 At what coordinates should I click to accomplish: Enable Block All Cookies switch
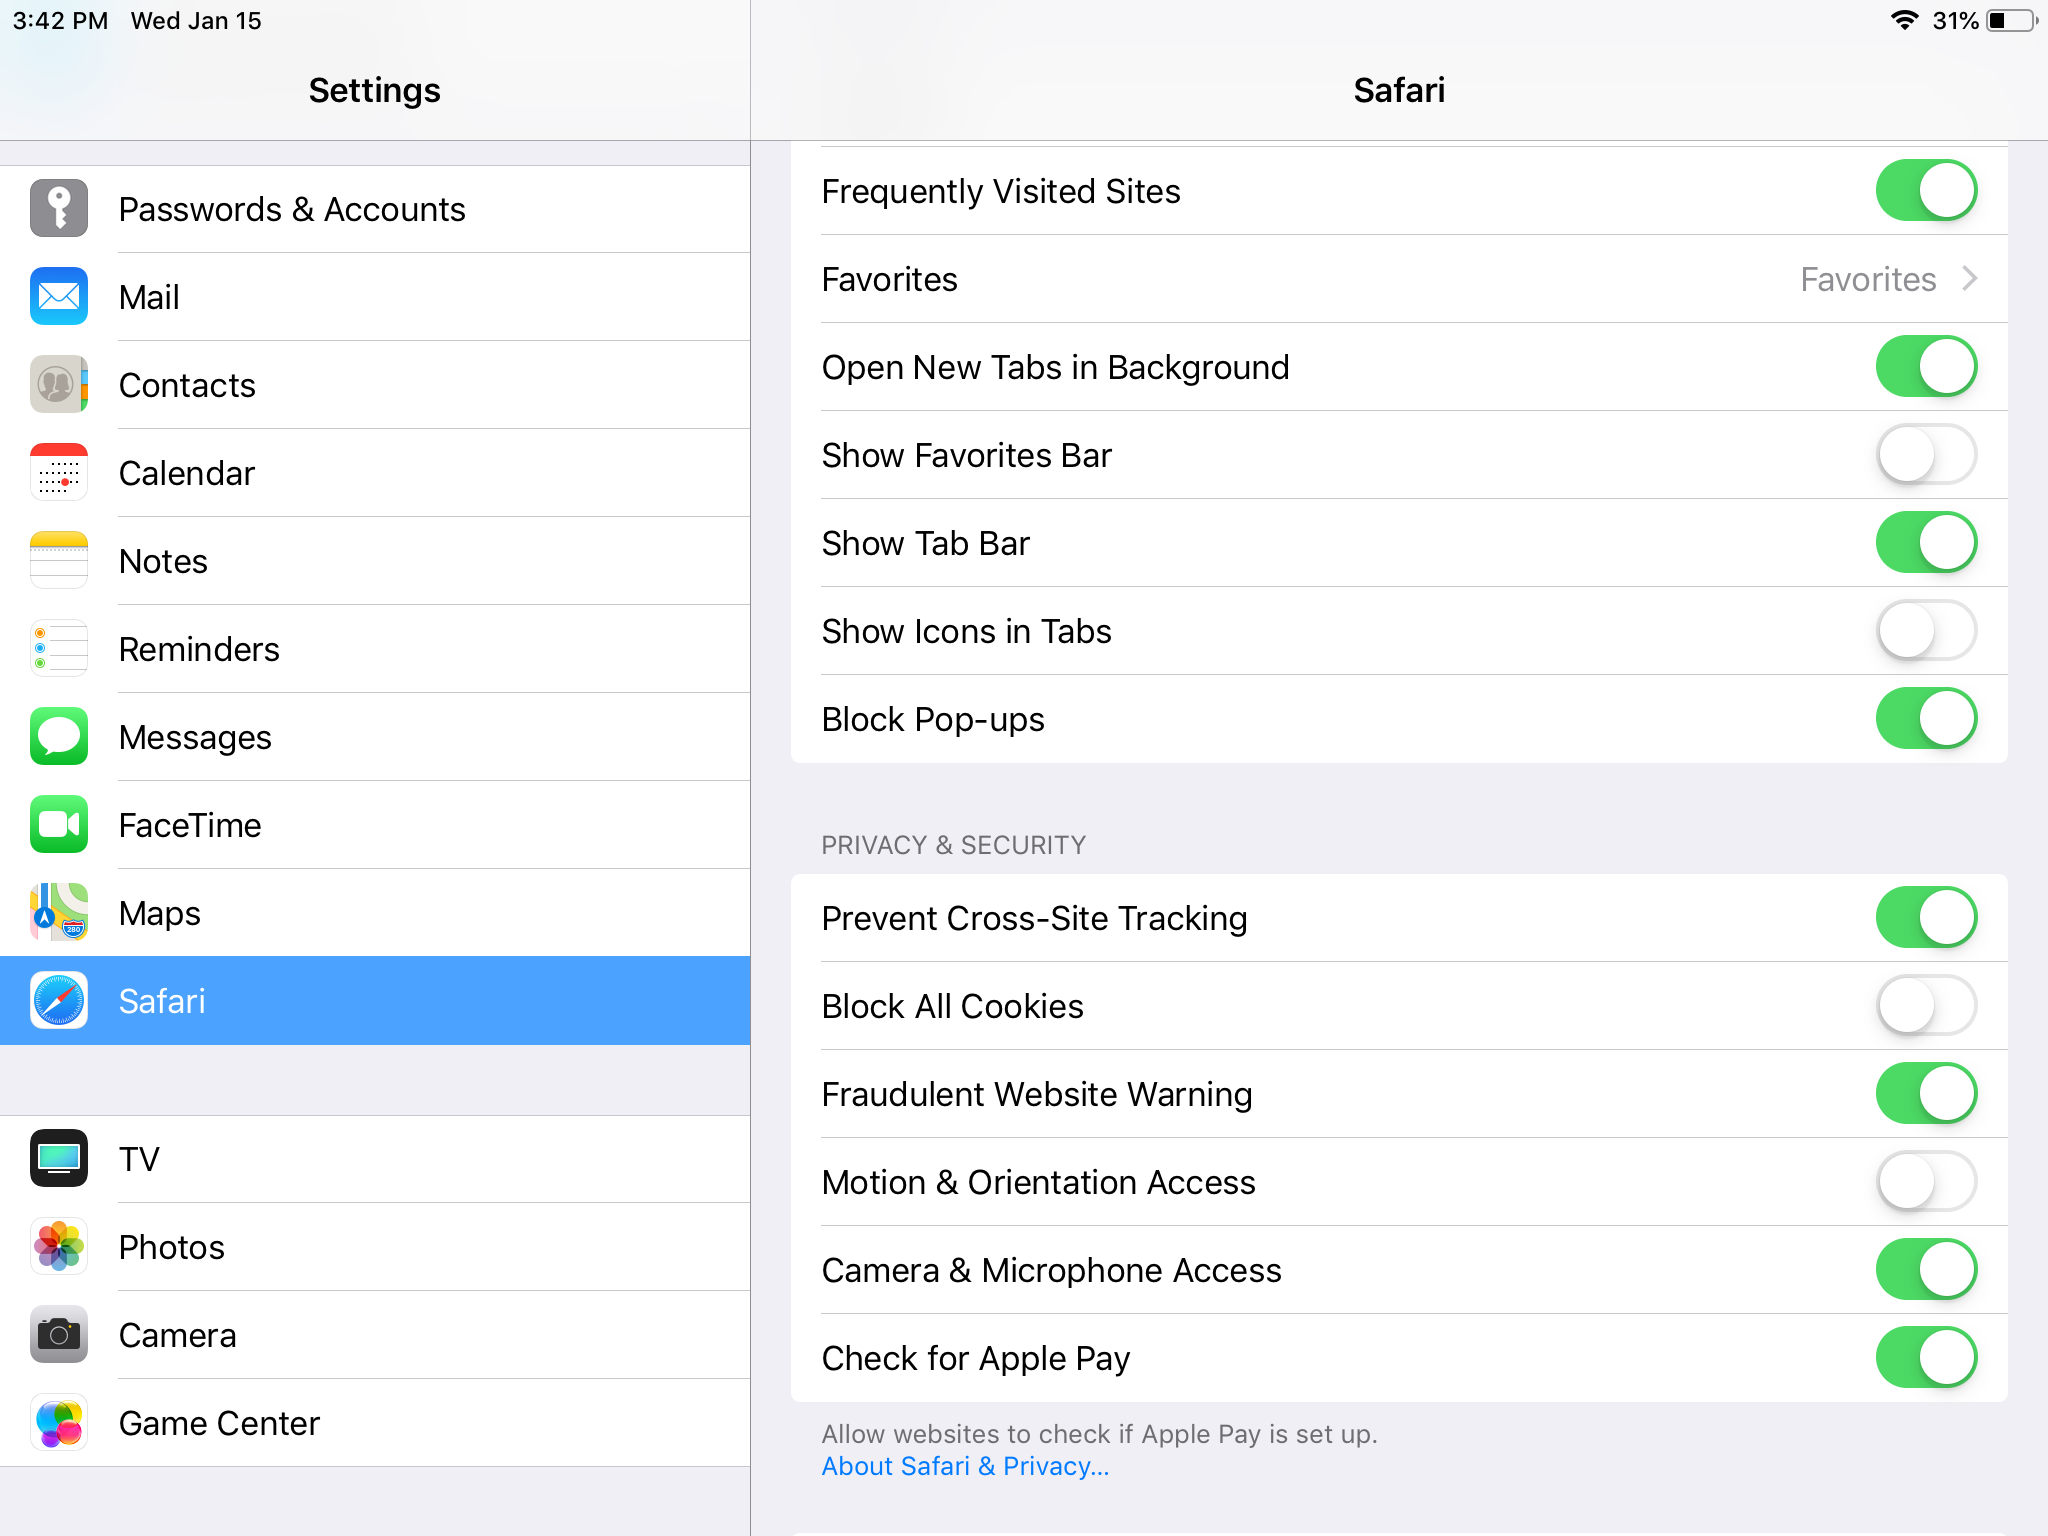point(1925,1006)
